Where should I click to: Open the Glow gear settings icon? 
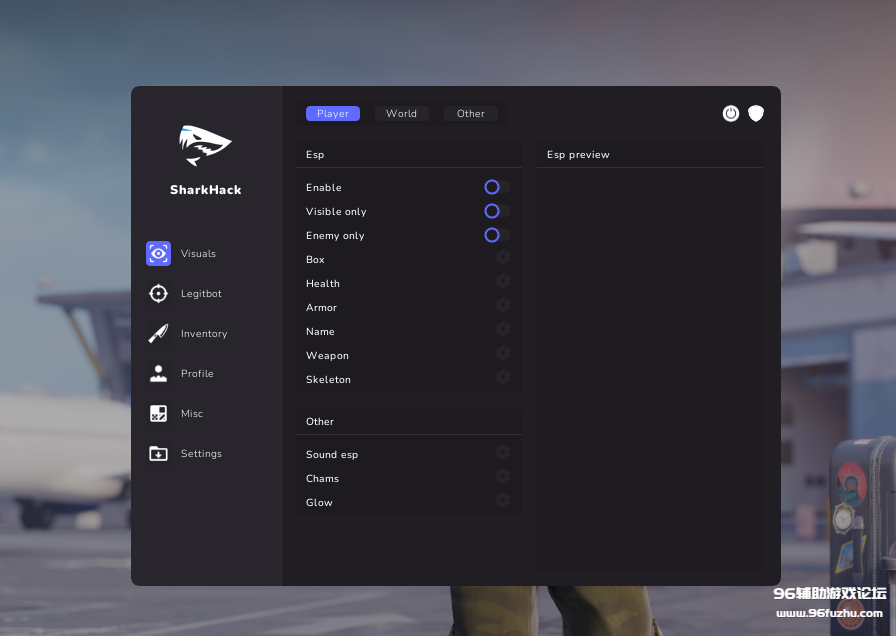coord(503,501)
